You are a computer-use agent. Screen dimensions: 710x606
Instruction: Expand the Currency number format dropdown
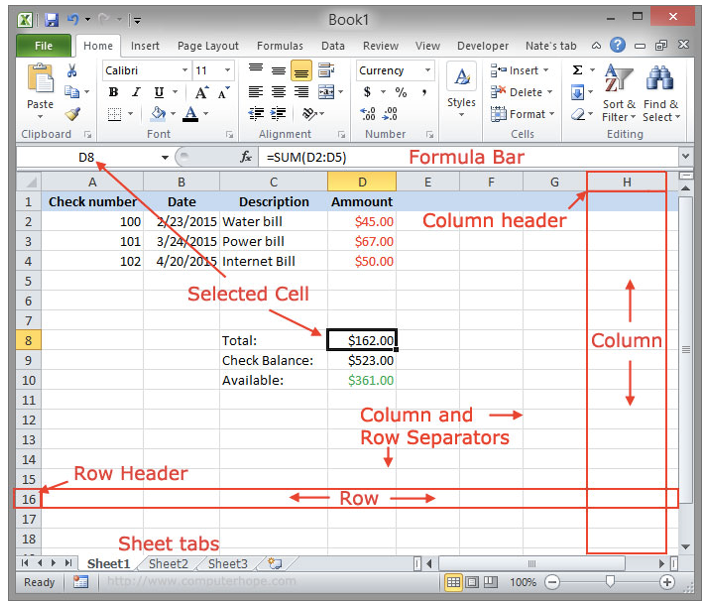point(428,70)
